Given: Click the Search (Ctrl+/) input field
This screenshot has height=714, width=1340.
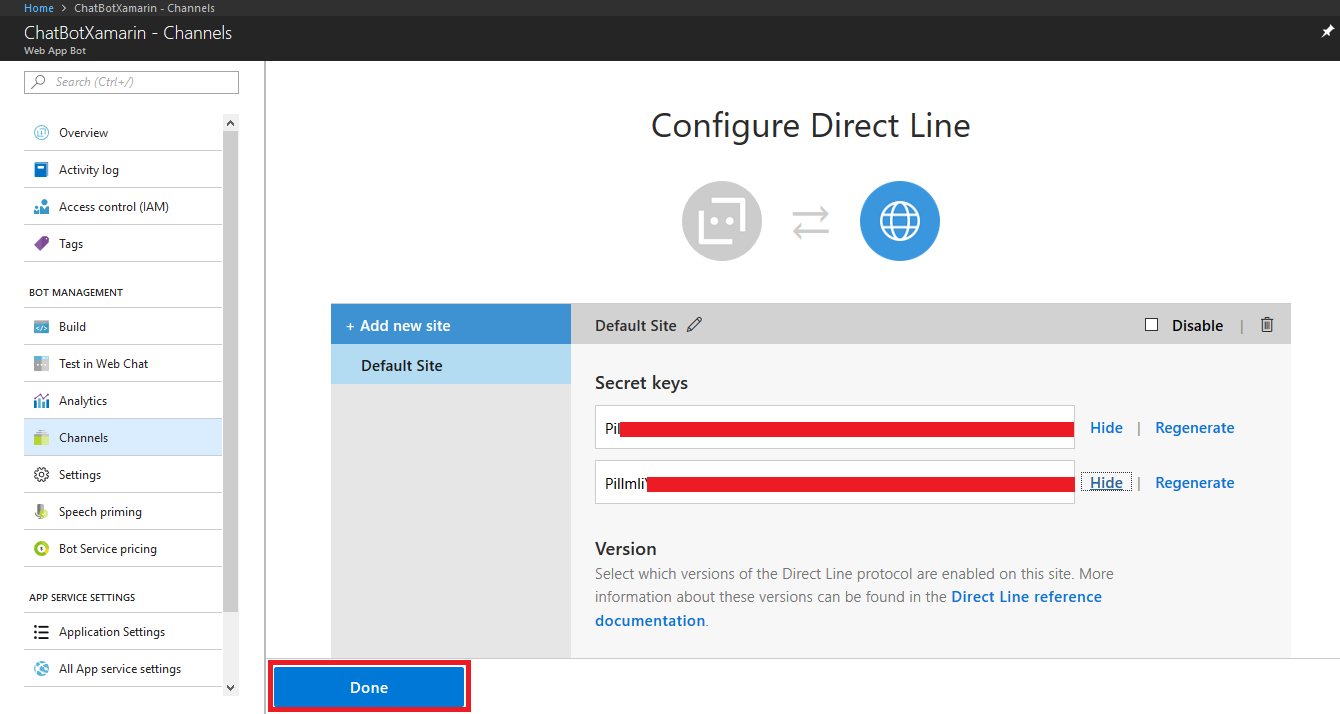Looking at the screenshot, I should (131, 82).
